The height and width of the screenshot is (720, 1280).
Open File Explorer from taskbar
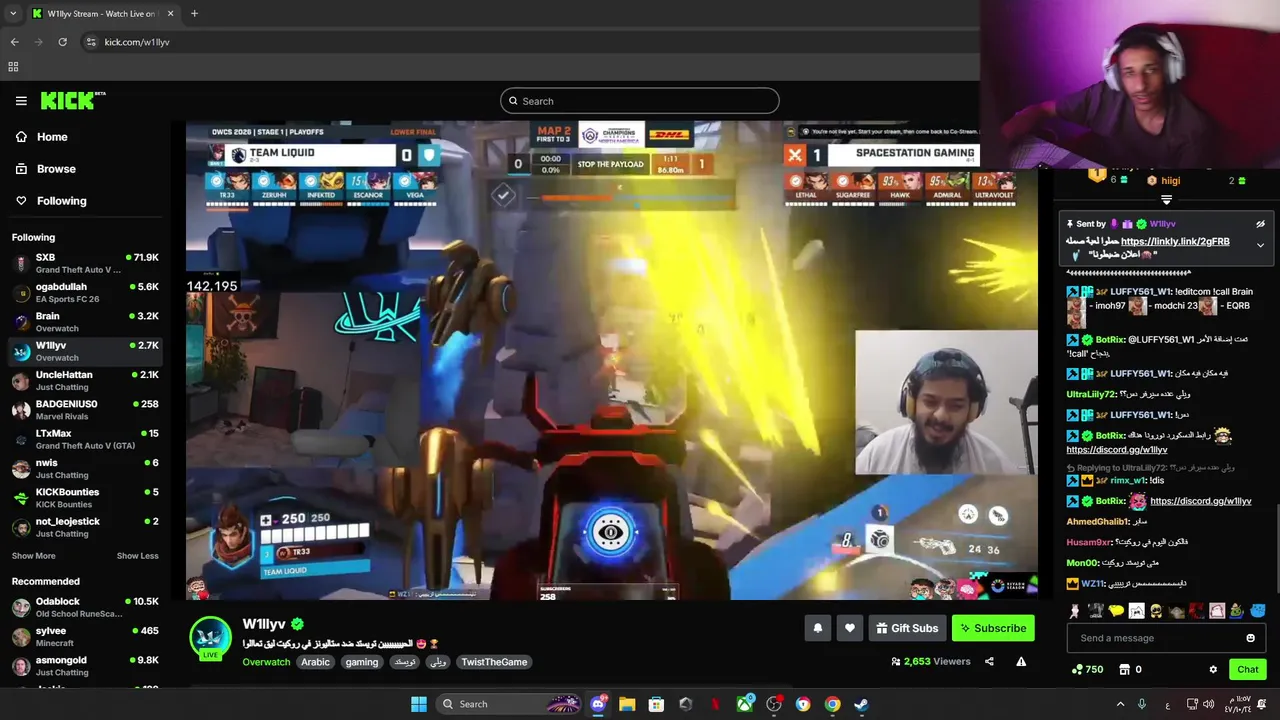pos(627,704)
